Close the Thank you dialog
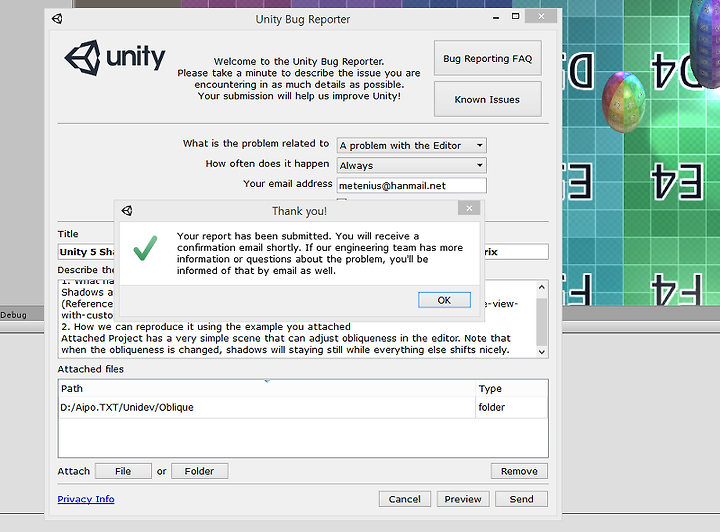Viewport: 720px width, 532px height. 469,208
